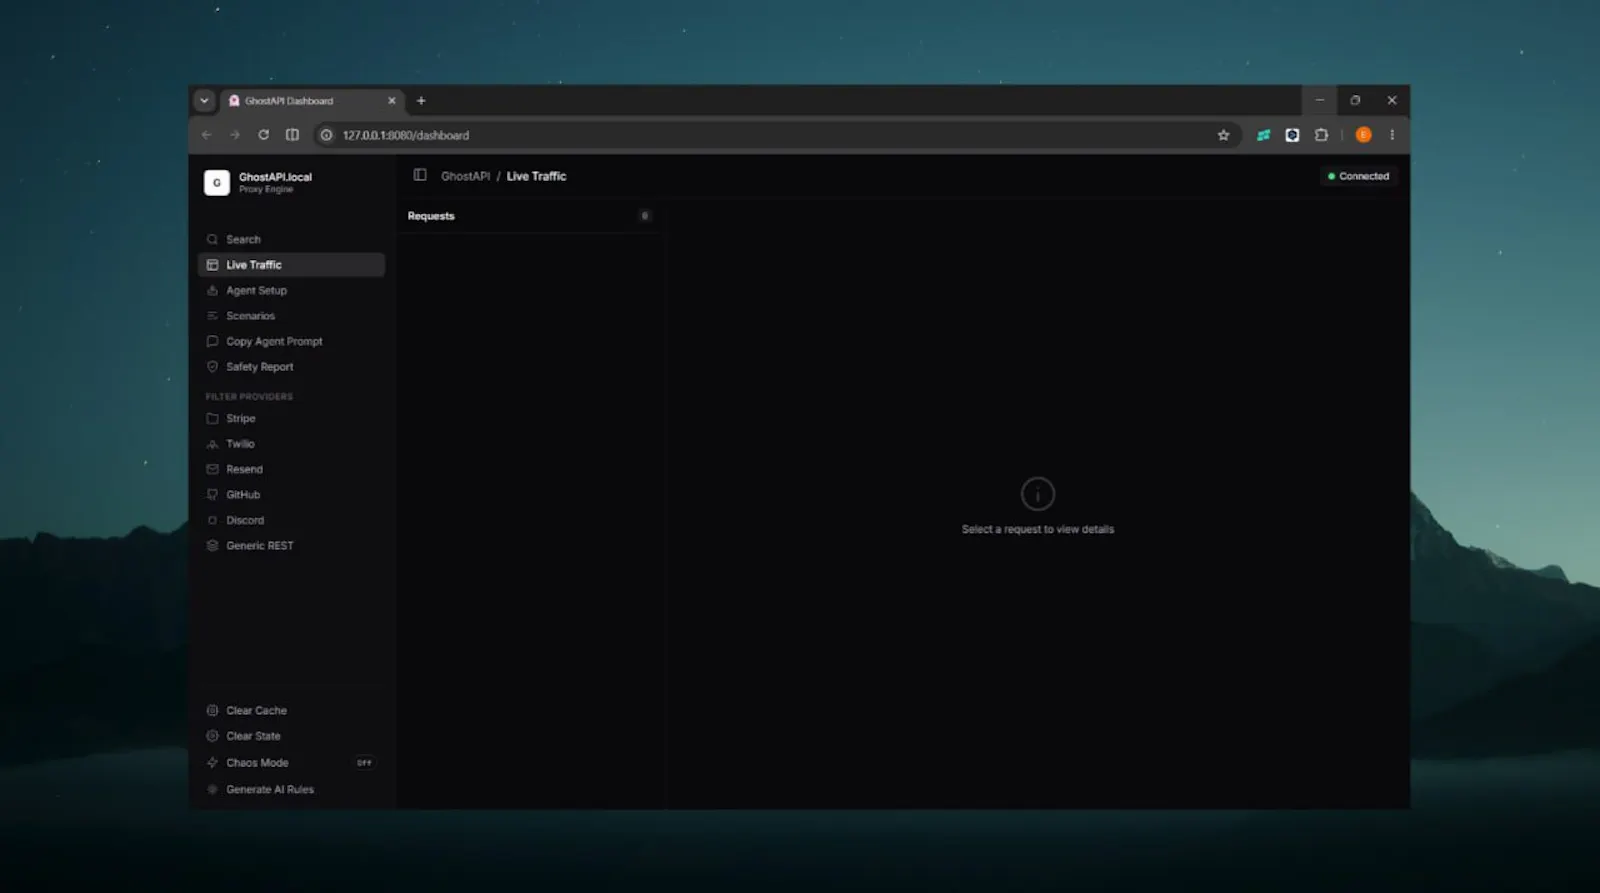Click the Connected status badge
This screenshot has height=893, width=1600.
click(1358, 176)
